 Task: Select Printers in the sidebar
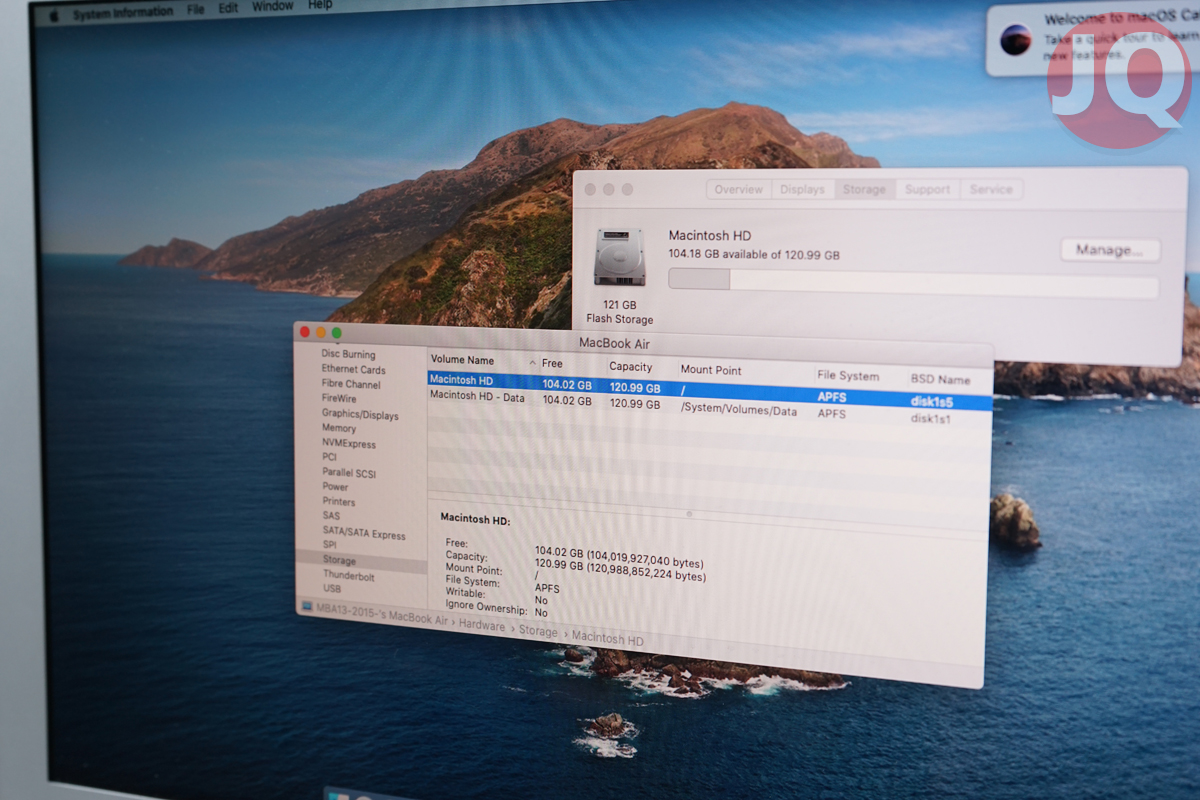(x=339, y=502)
